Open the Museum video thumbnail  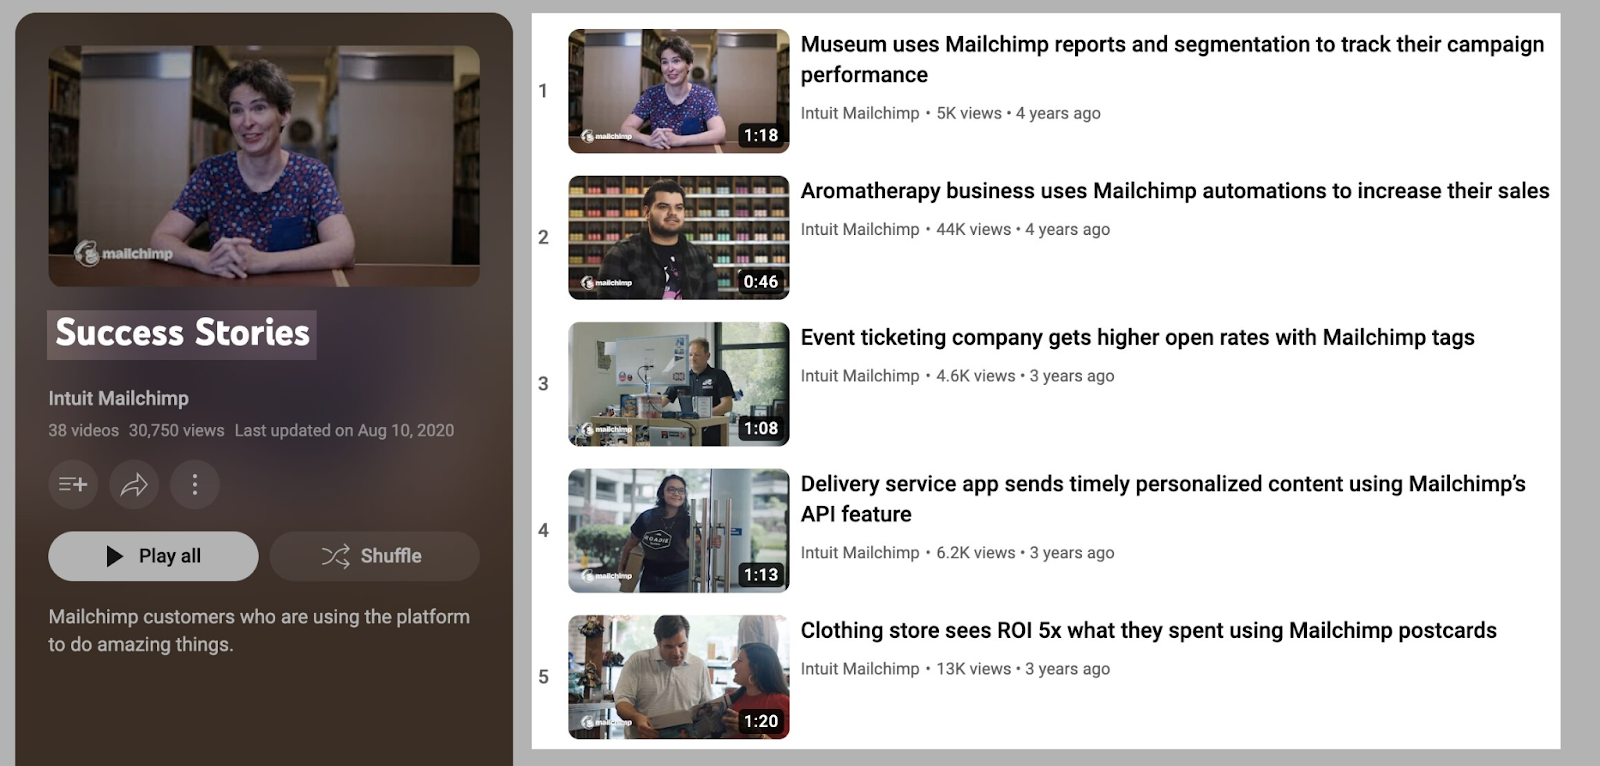click(678, 91)
